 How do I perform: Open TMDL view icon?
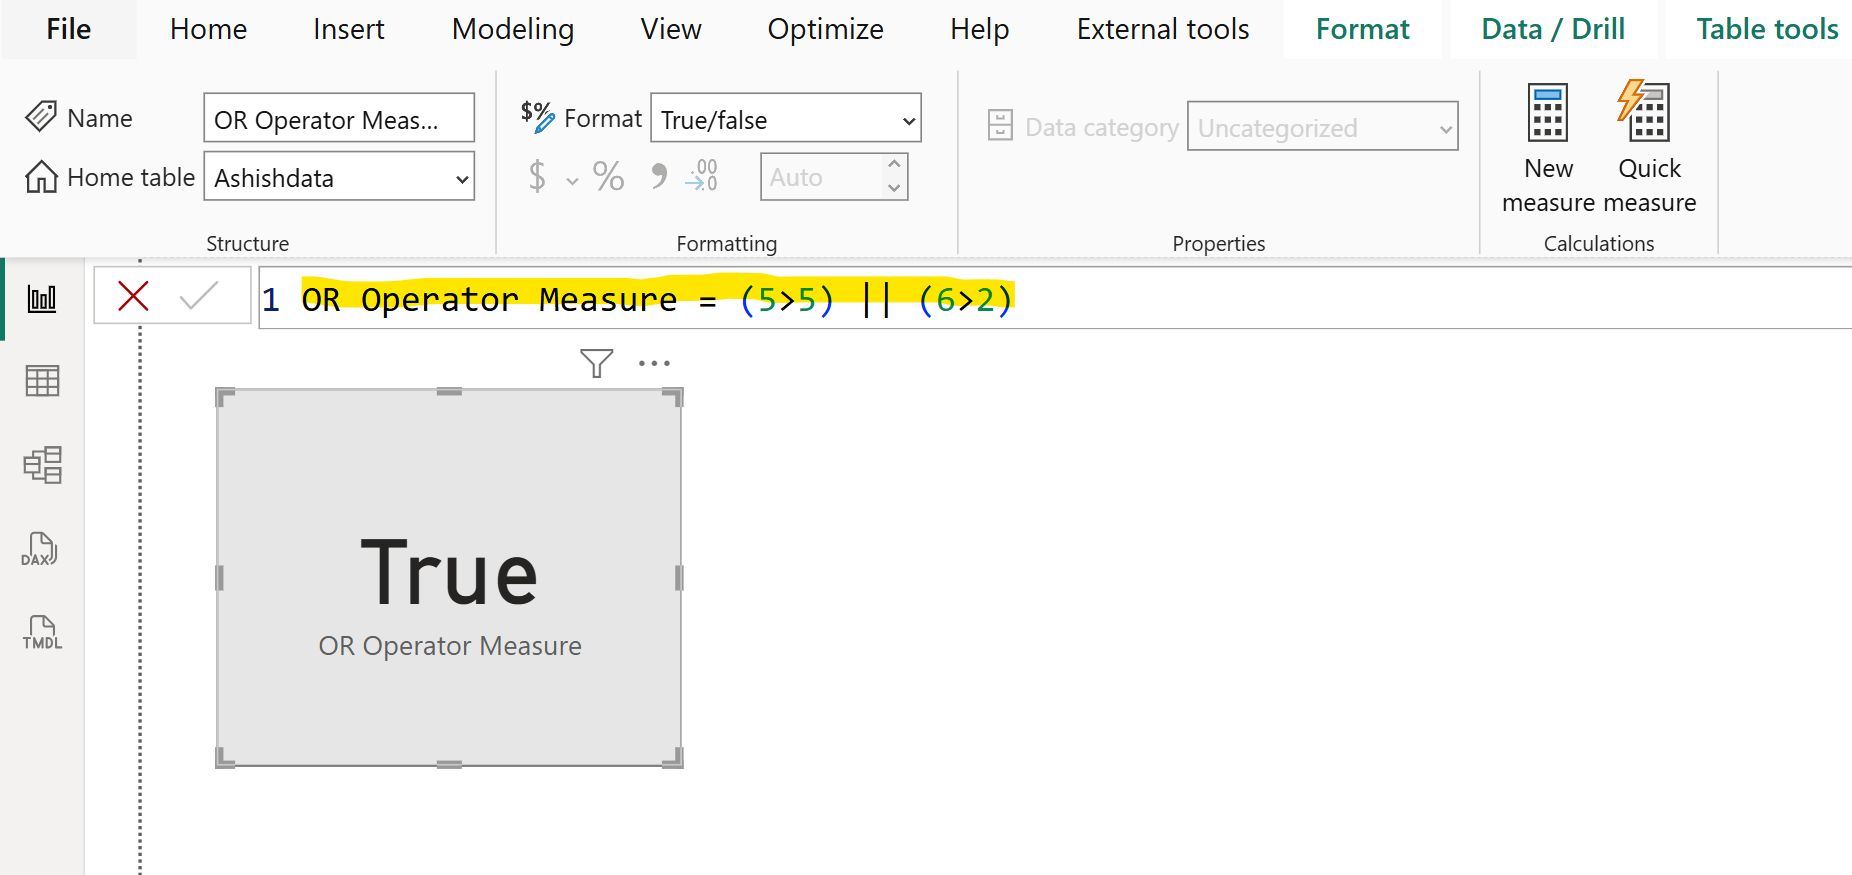(42, 633)
